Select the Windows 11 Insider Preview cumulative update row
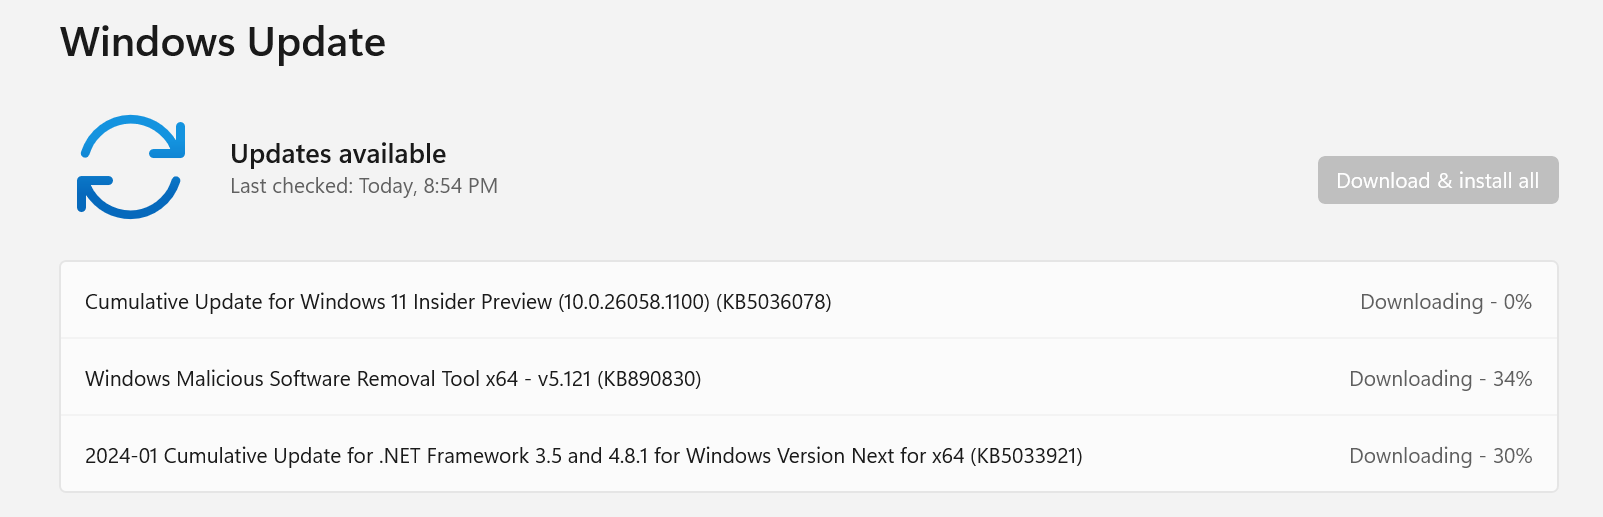 tap(809, 301)
